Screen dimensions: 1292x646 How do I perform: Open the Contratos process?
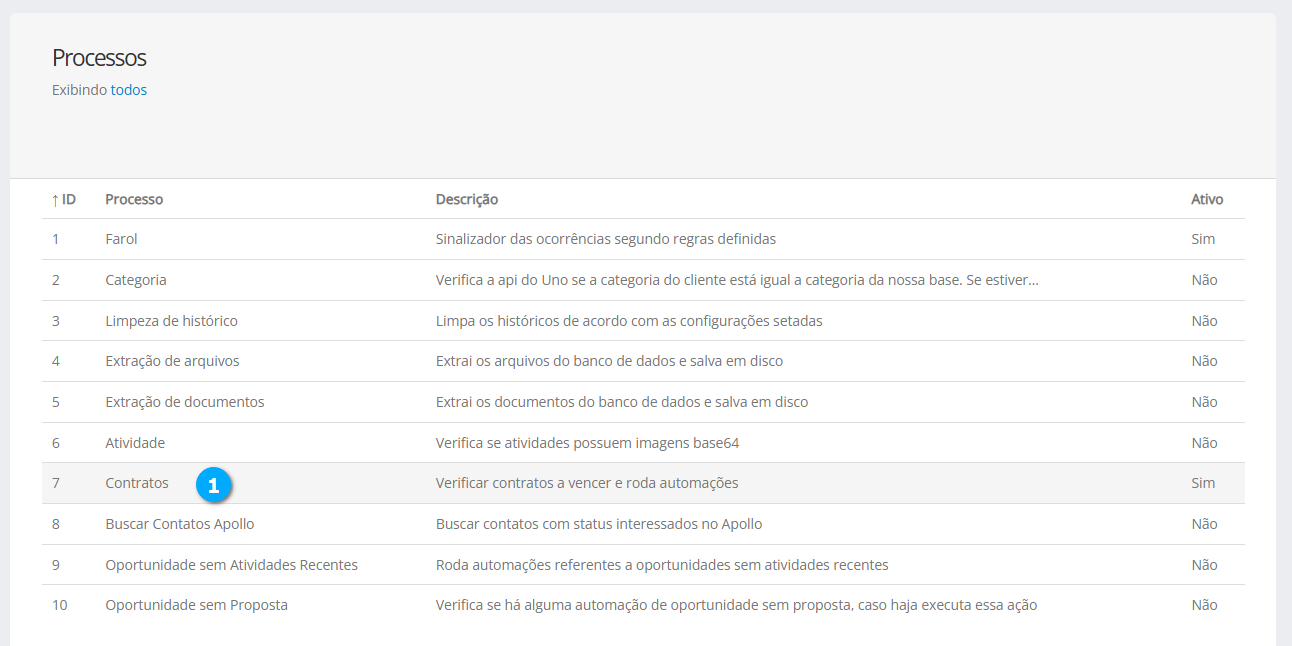point(137,483)
